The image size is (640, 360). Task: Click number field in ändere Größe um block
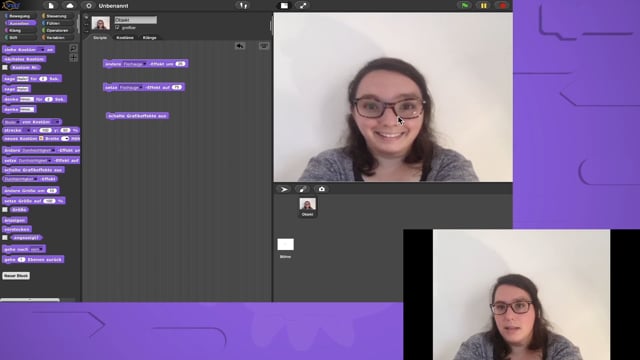click(x=51, y=191)
